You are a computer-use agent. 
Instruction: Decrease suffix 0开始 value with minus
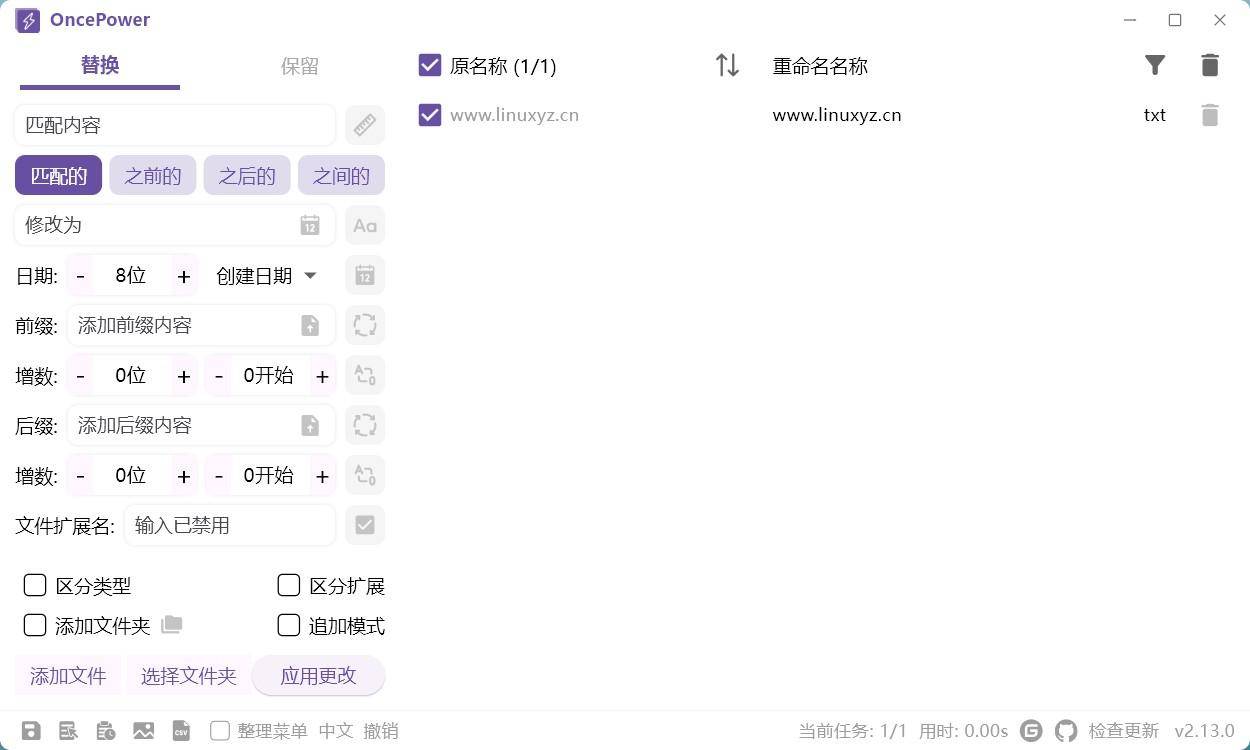click(219, 476)
